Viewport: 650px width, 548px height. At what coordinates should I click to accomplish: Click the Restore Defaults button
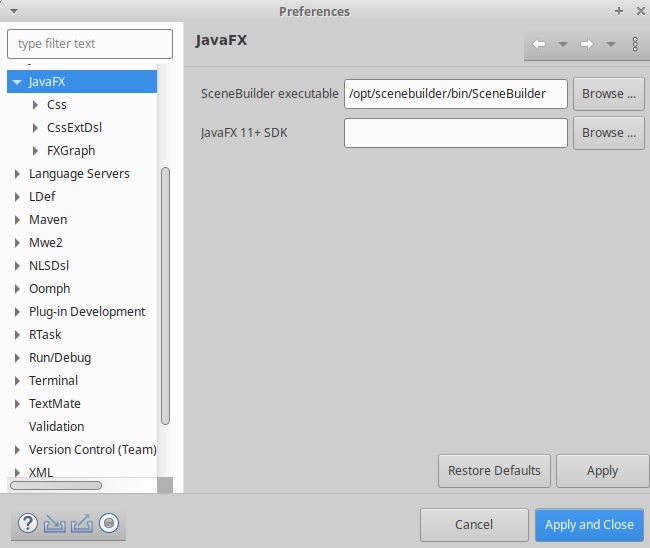(x=494, y=471)
